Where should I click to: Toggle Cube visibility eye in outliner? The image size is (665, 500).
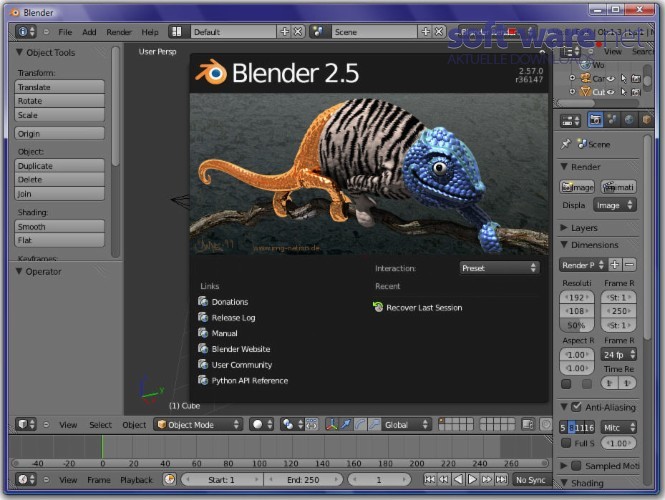(610, 92)
